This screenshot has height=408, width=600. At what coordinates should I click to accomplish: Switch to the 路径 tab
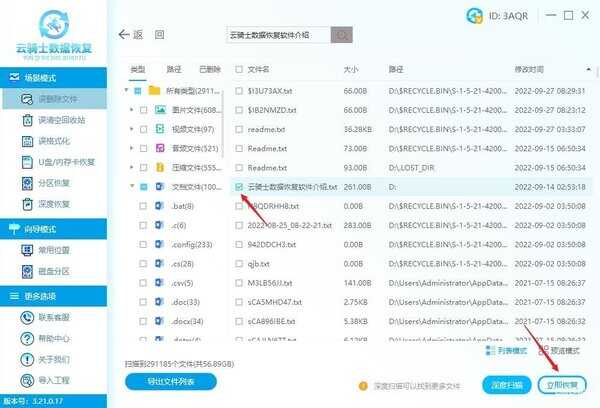click(174, 69)
